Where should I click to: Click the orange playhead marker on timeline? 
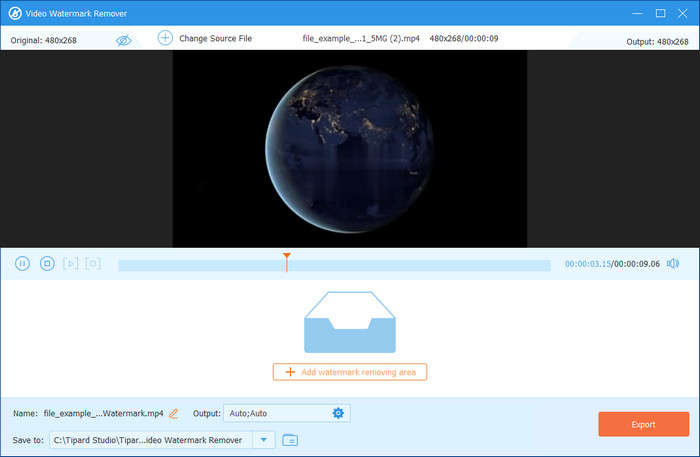click(287, 262)
